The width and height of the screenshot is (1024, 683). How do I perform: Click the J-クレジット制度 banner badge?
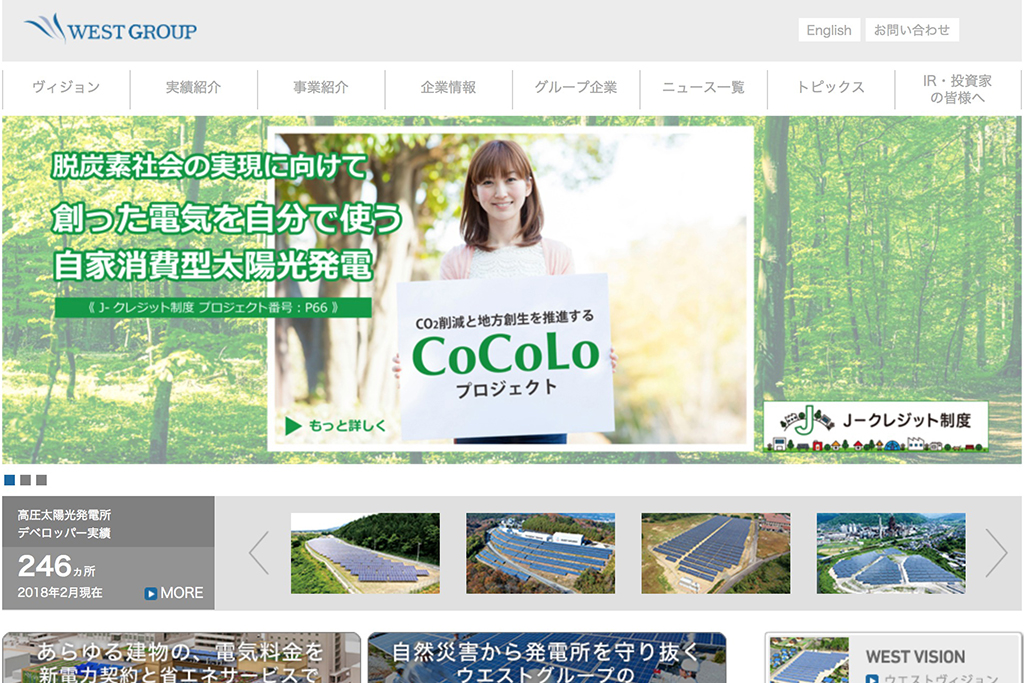click(x=875, y=426)
